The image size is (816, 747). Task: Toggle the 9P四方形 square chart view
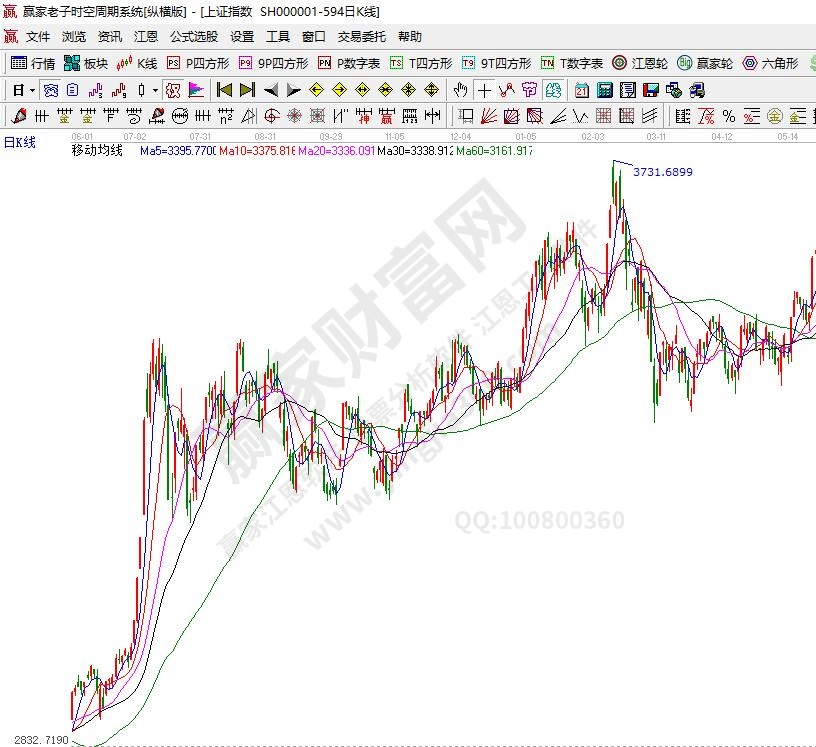coord(274,63)
